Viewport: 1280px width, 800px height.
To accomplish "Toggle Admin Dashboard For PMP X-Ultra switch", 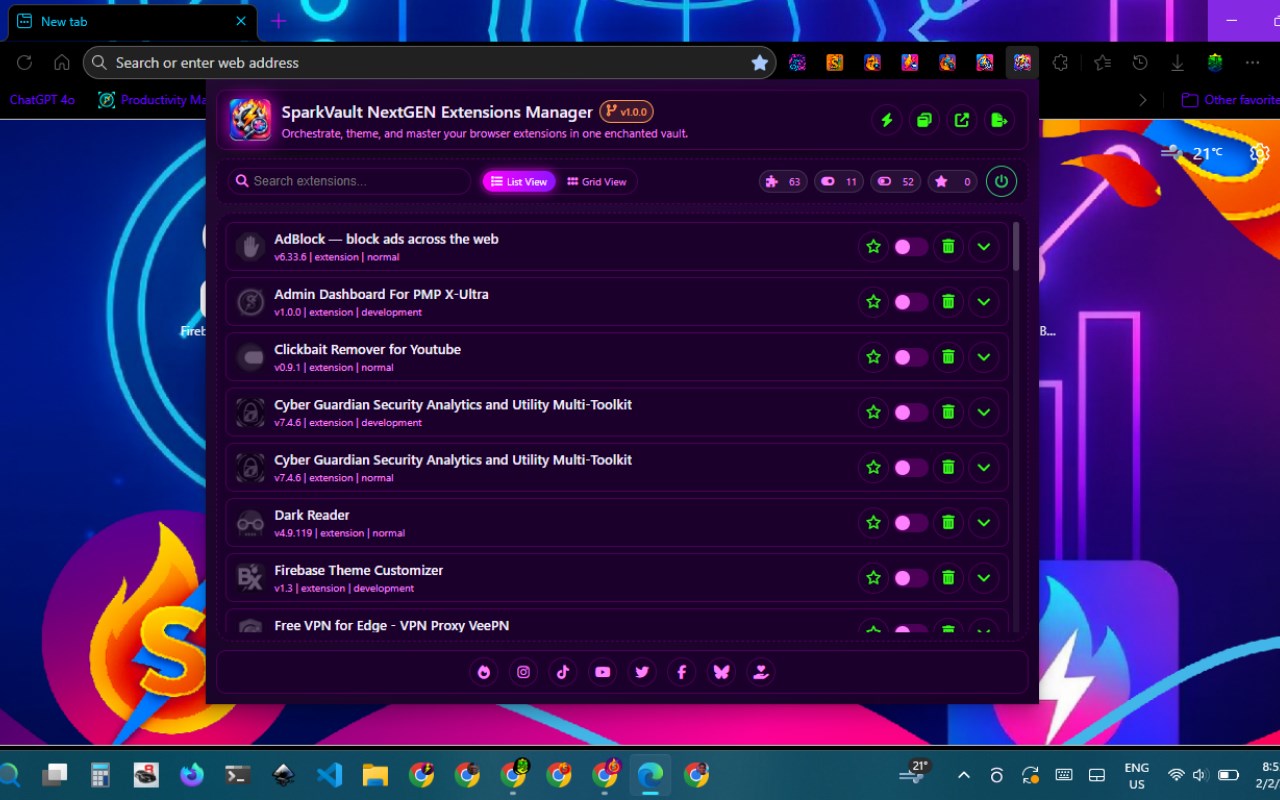I will pos(910,302).
